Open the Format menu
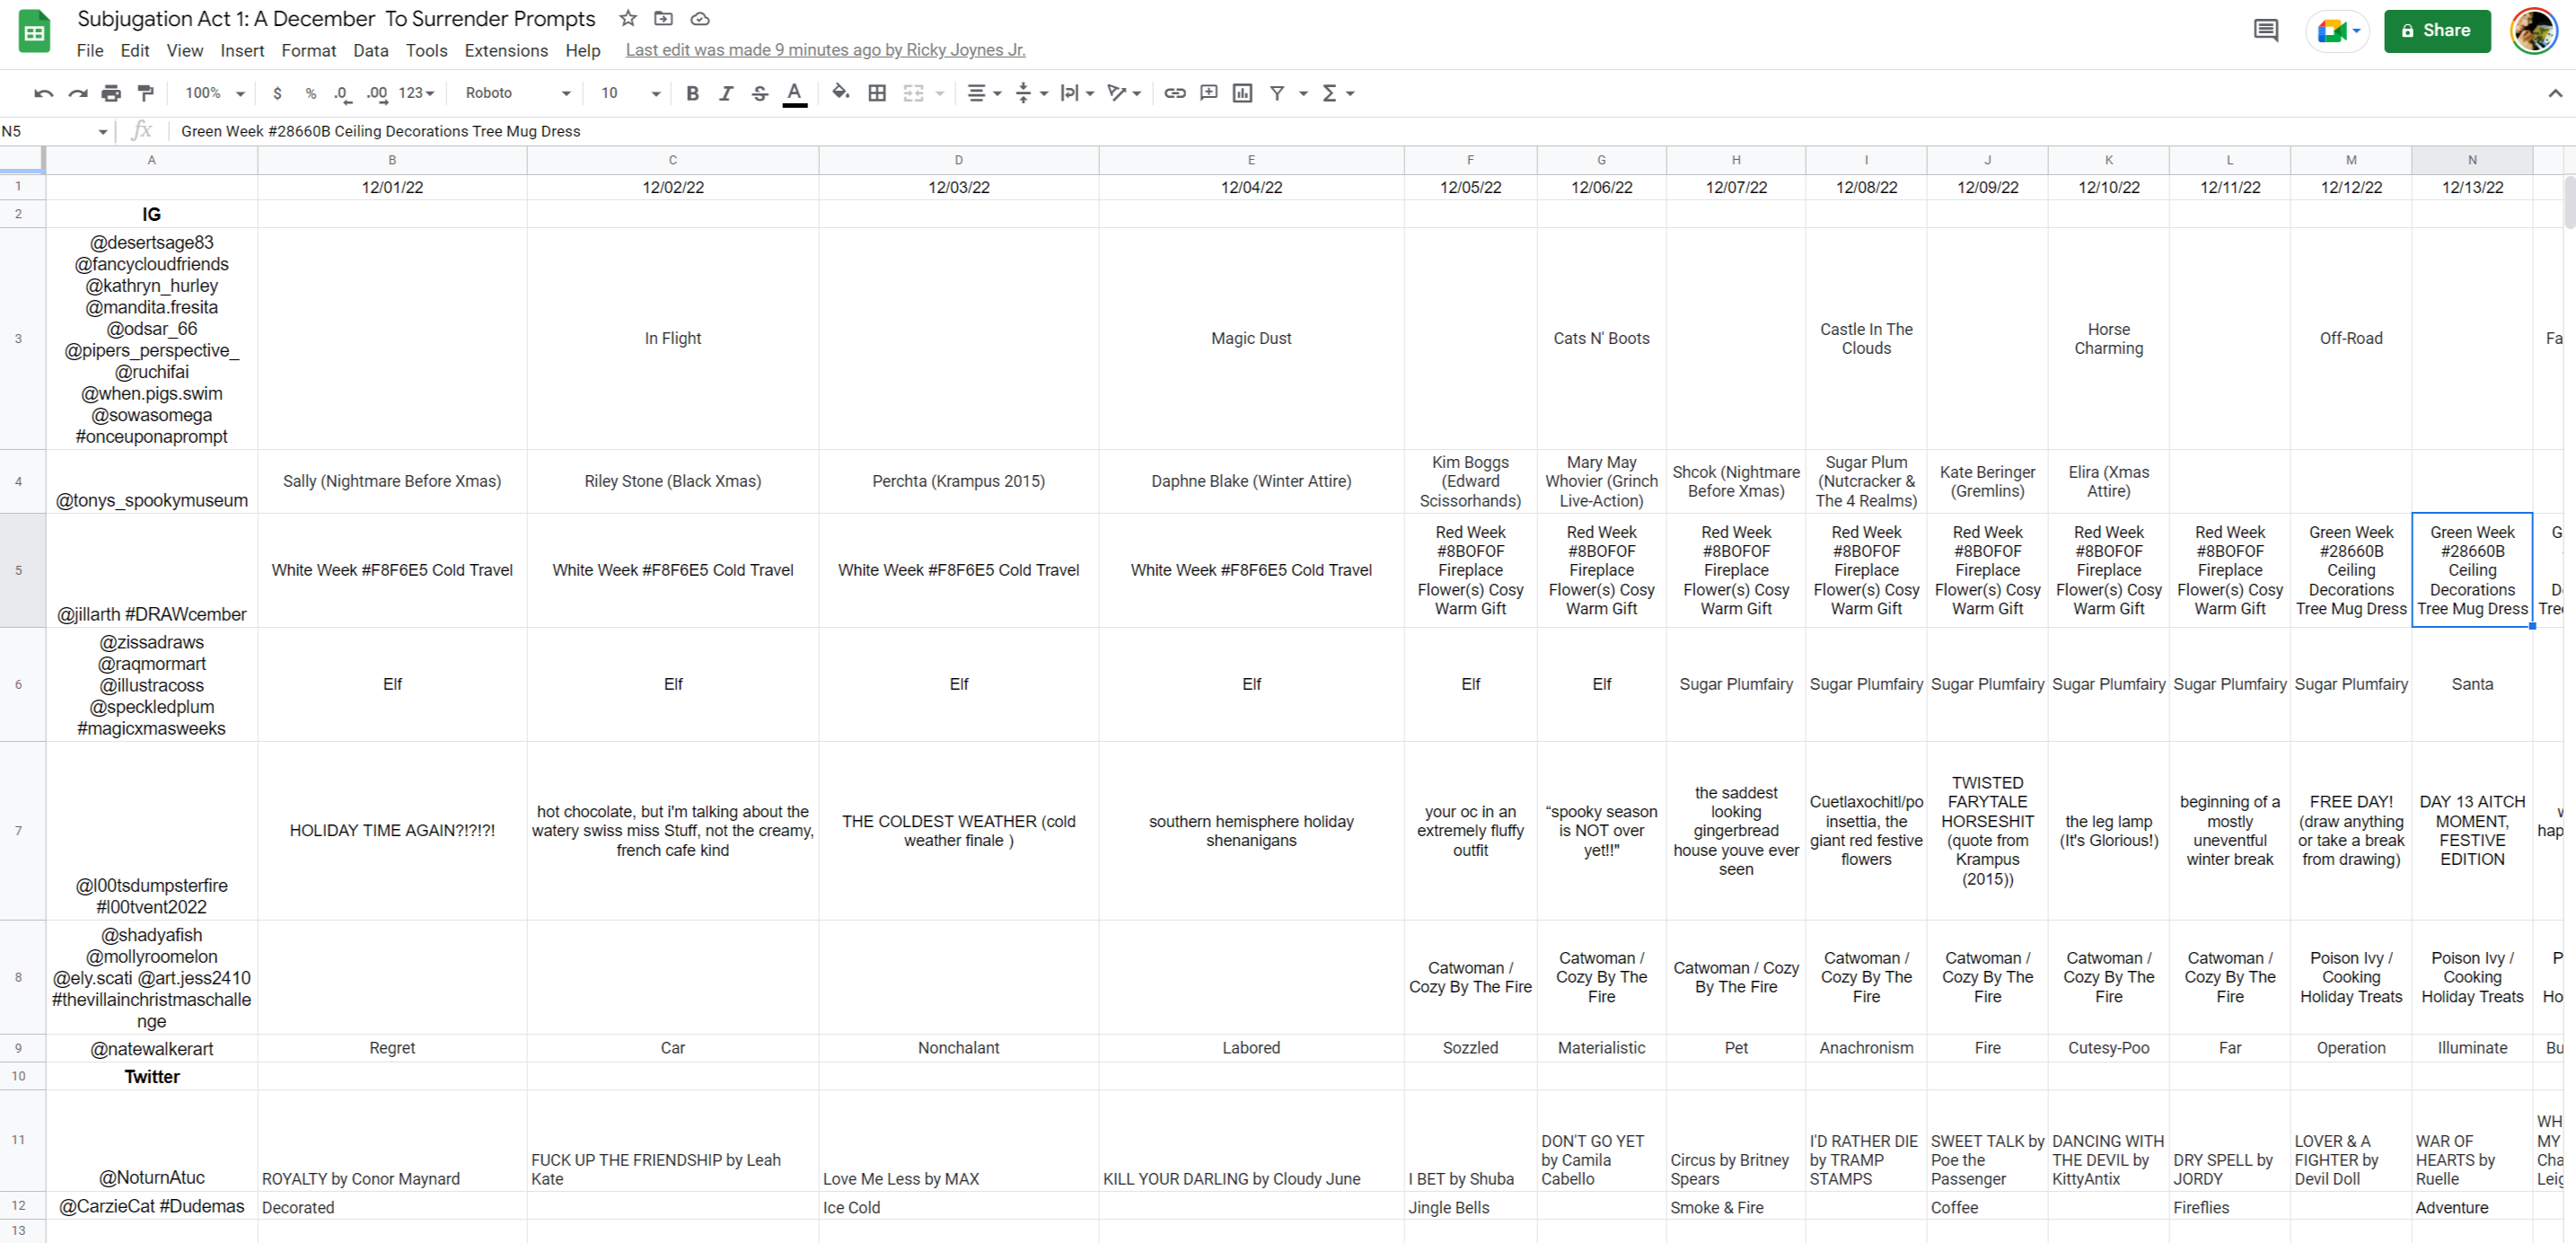2576x1243 pixels. point(308,50)
